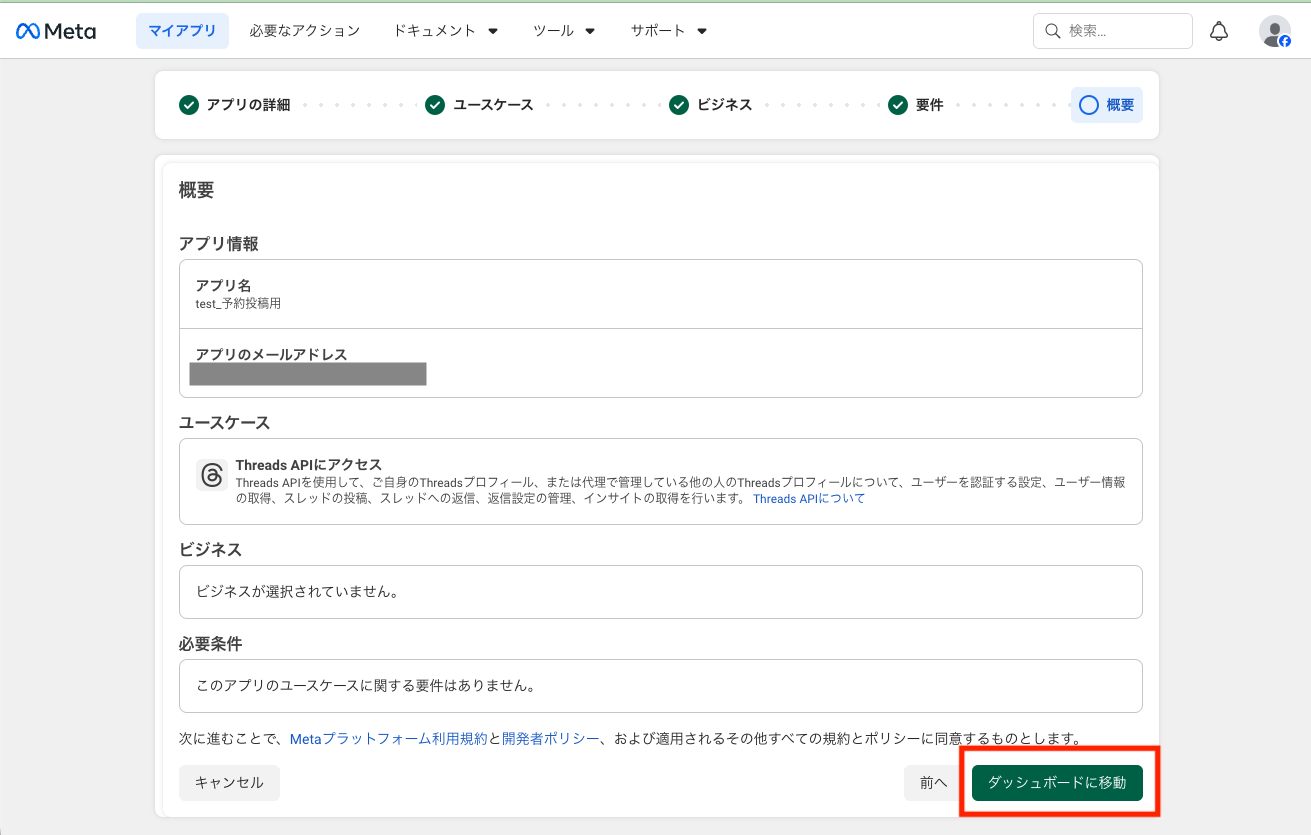Open the Threads APIについて link

pyautogui.click(x=808, y=499)
